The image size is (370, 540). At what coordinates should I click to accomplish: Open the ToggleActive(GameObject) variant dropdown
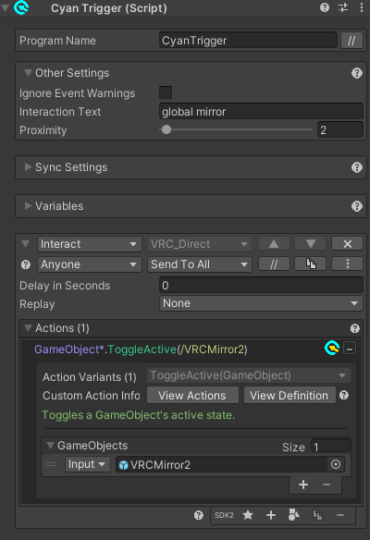tap(249, 375)
